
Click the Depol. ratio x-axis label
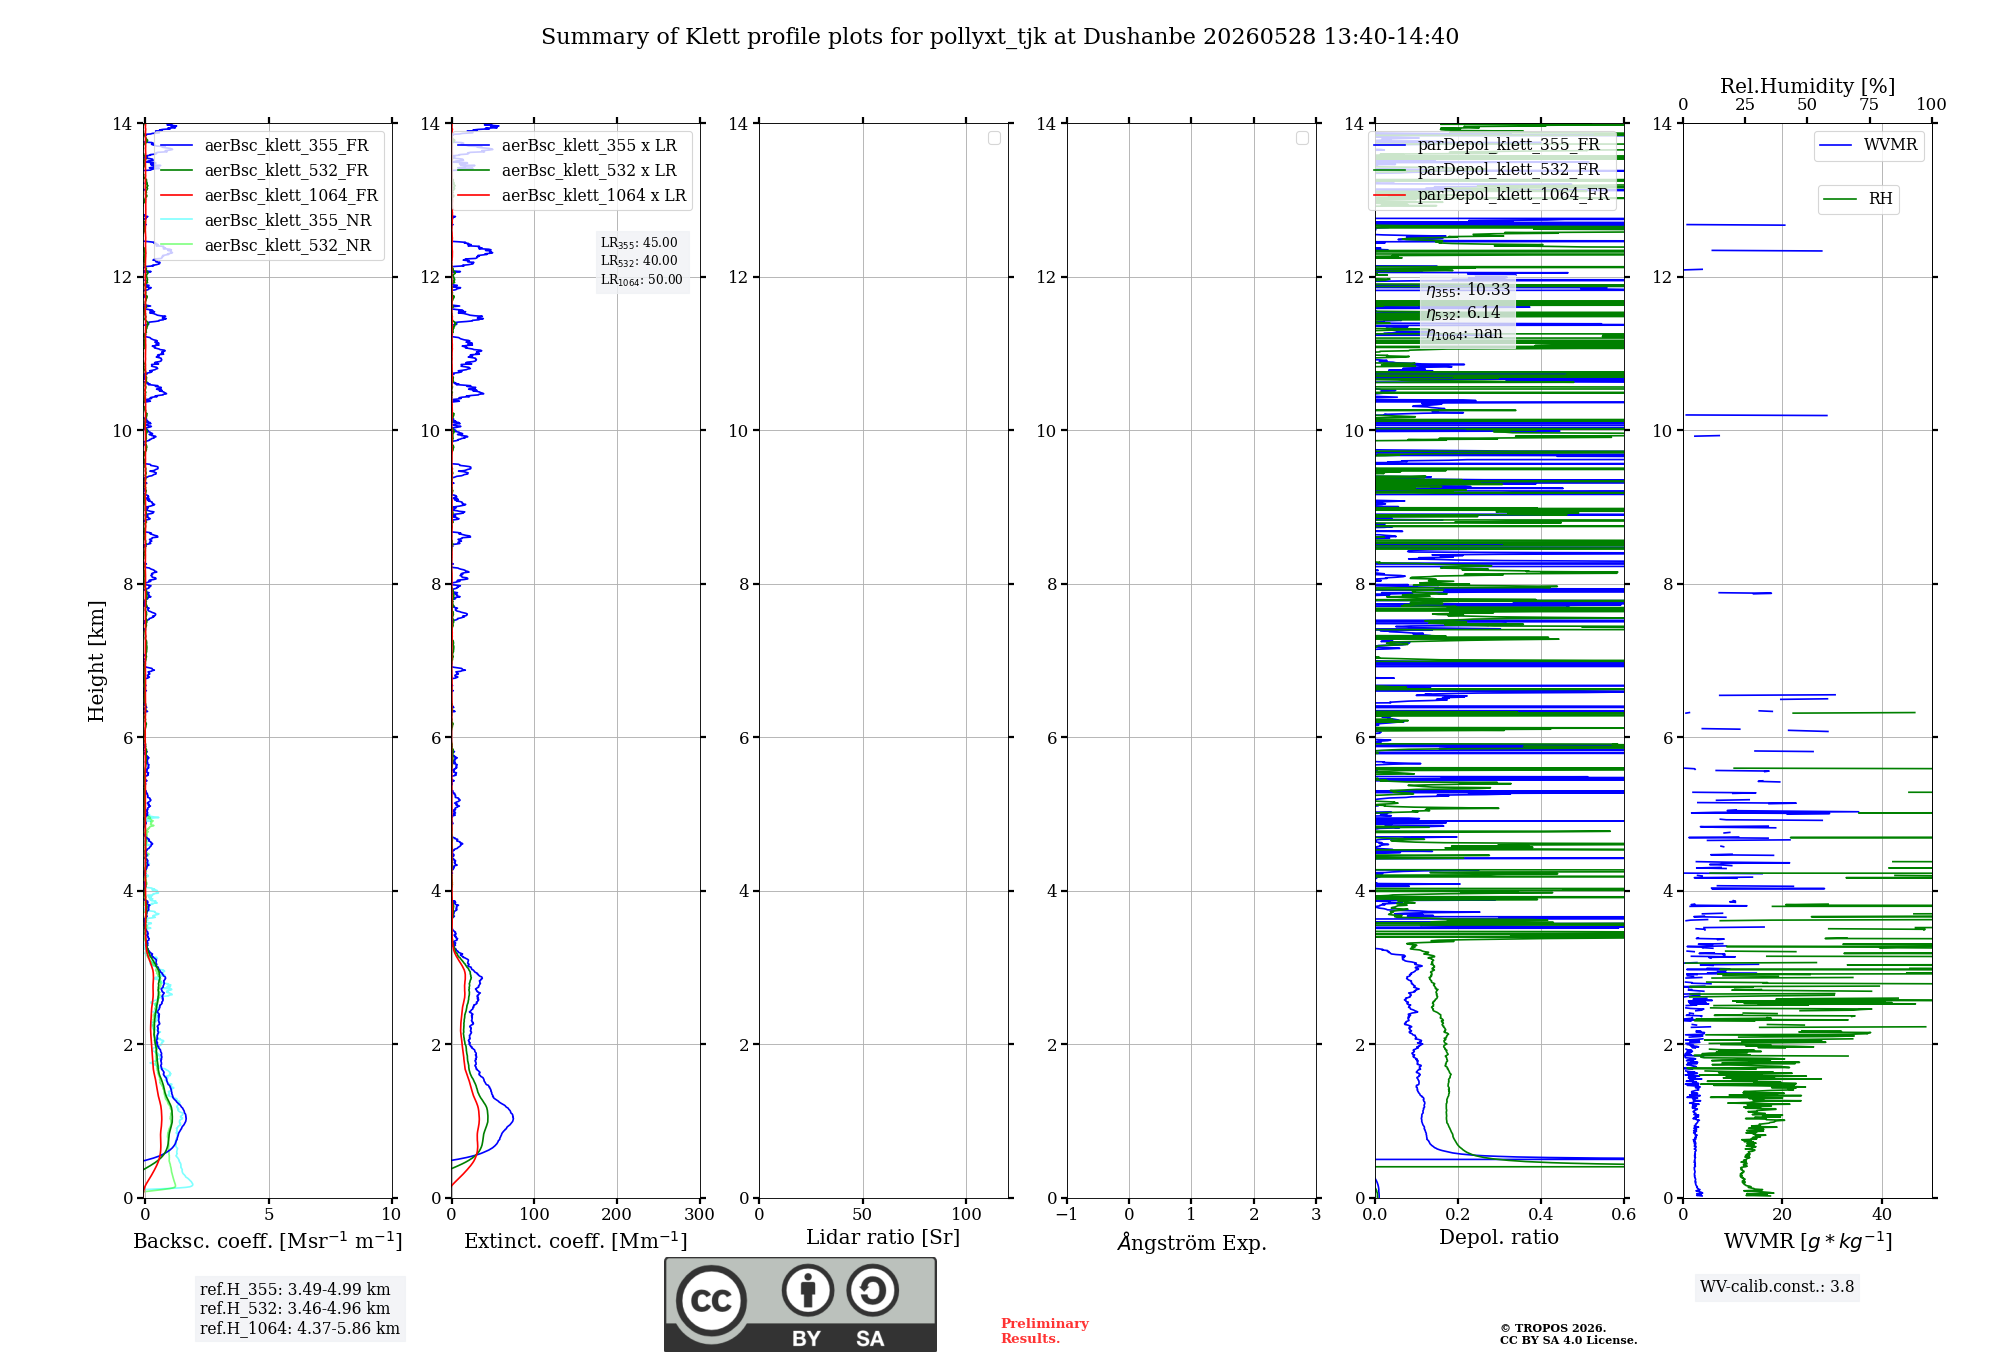click(1499, 1238)
